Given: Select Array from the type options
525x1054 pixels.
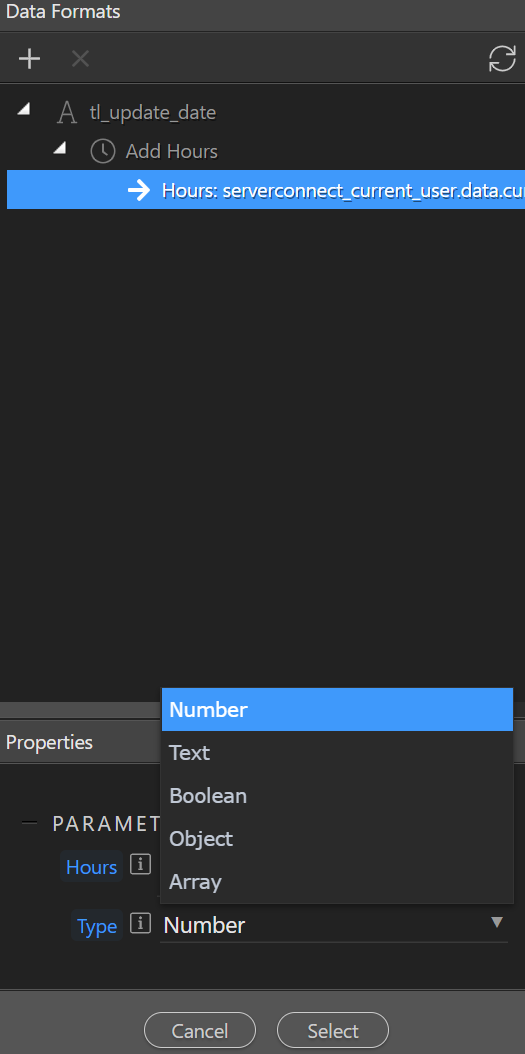Looking at the screenshot, I should (337, 881).
